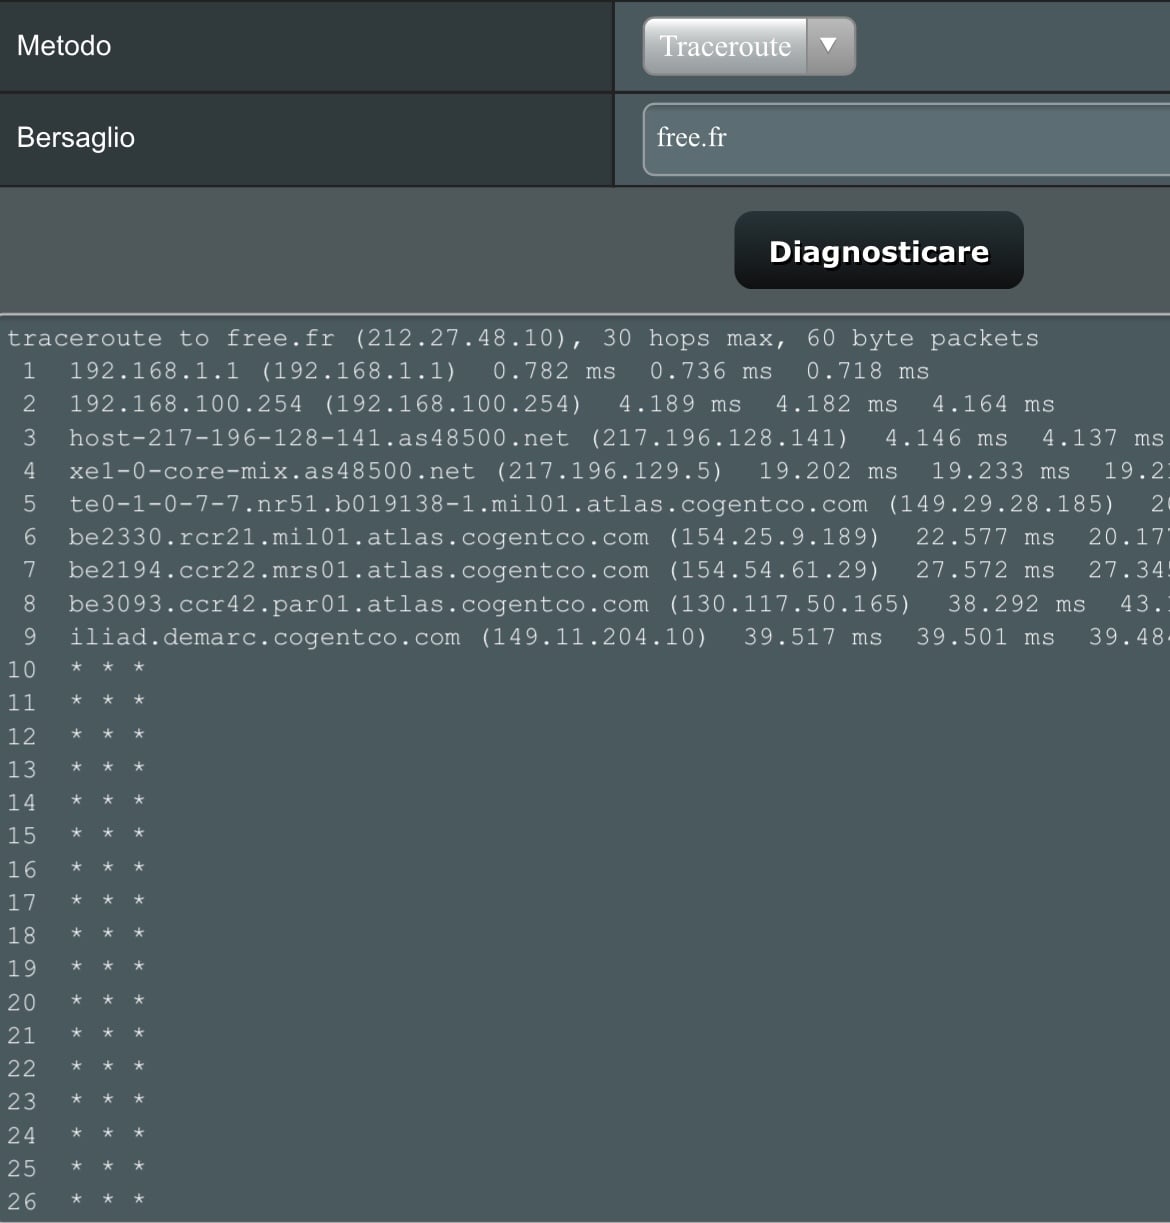Open the Traceroute method dropdown
This screenshot has width=1170, height=1223.
749,46
